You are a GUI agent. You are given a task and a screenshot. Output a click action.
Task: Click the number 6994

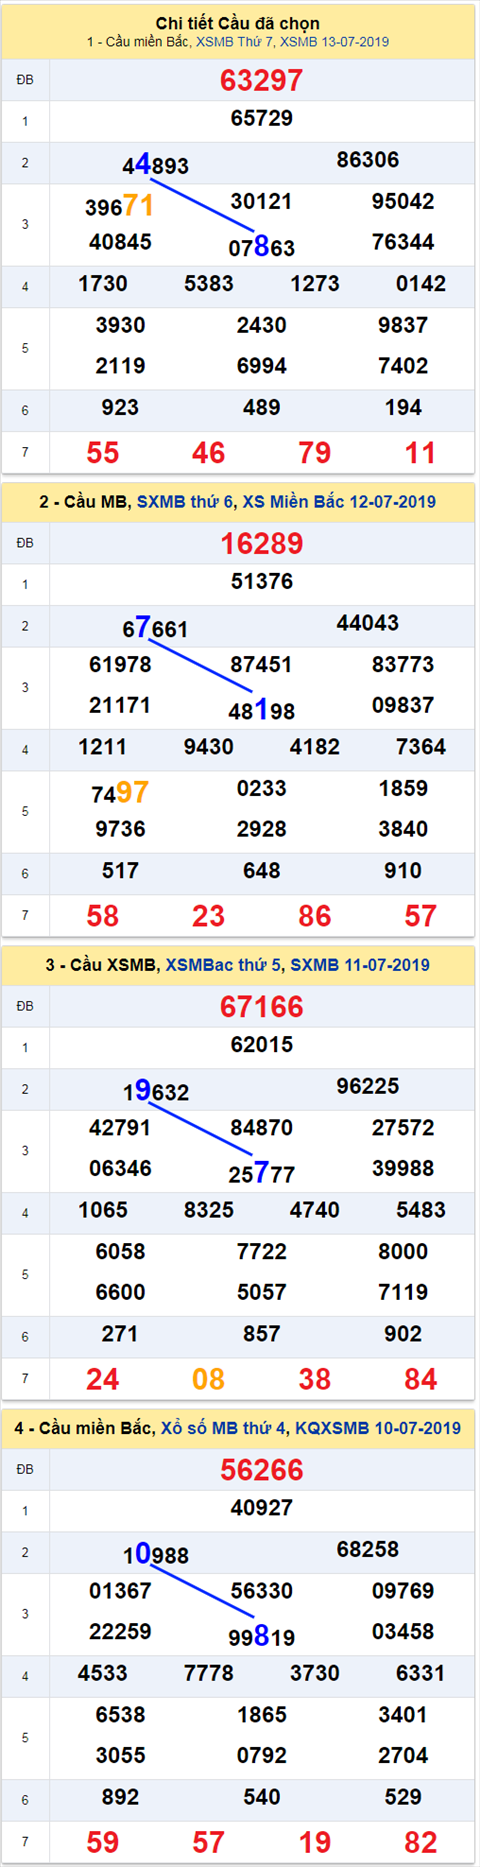(x=262, y=366)
